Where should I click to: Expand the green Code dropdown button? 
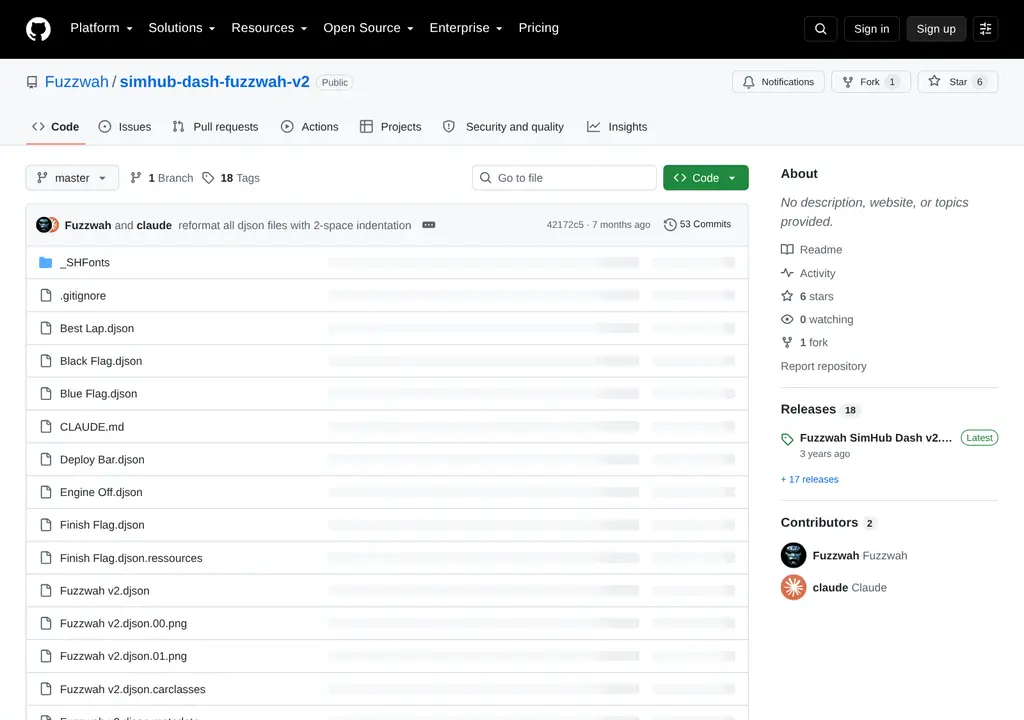coord(705,178)
